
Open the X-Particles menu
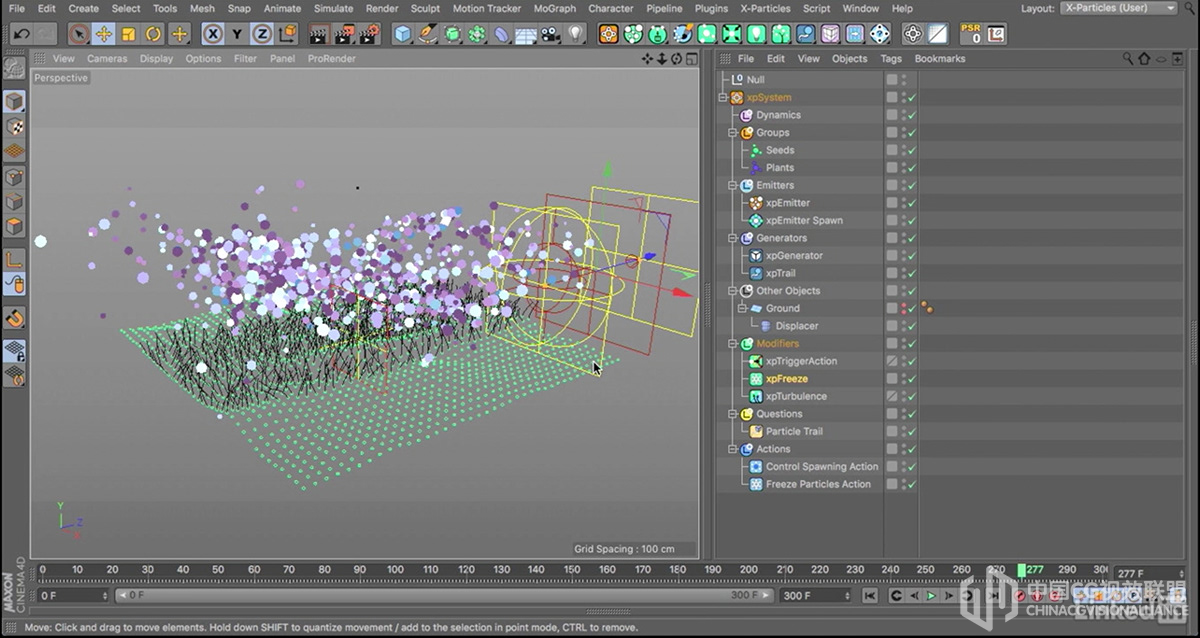pyautogui.click(x=765, y=8)
